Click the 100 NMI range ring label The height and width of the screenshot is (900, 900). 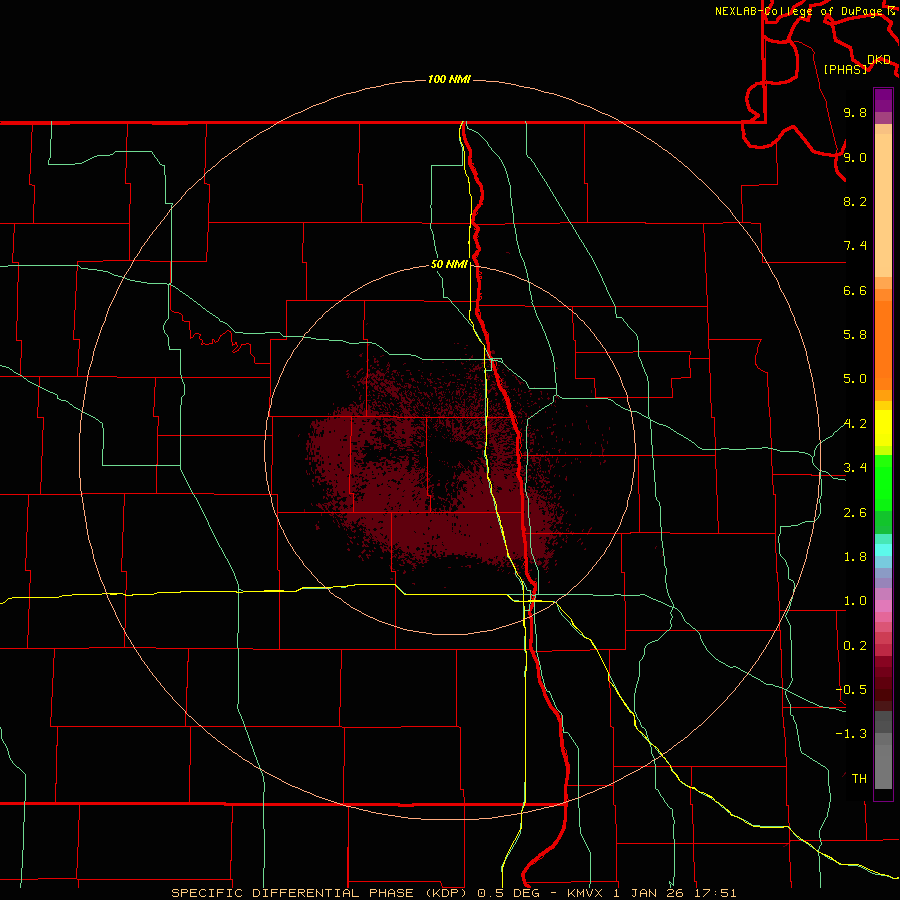coord(449,79)
